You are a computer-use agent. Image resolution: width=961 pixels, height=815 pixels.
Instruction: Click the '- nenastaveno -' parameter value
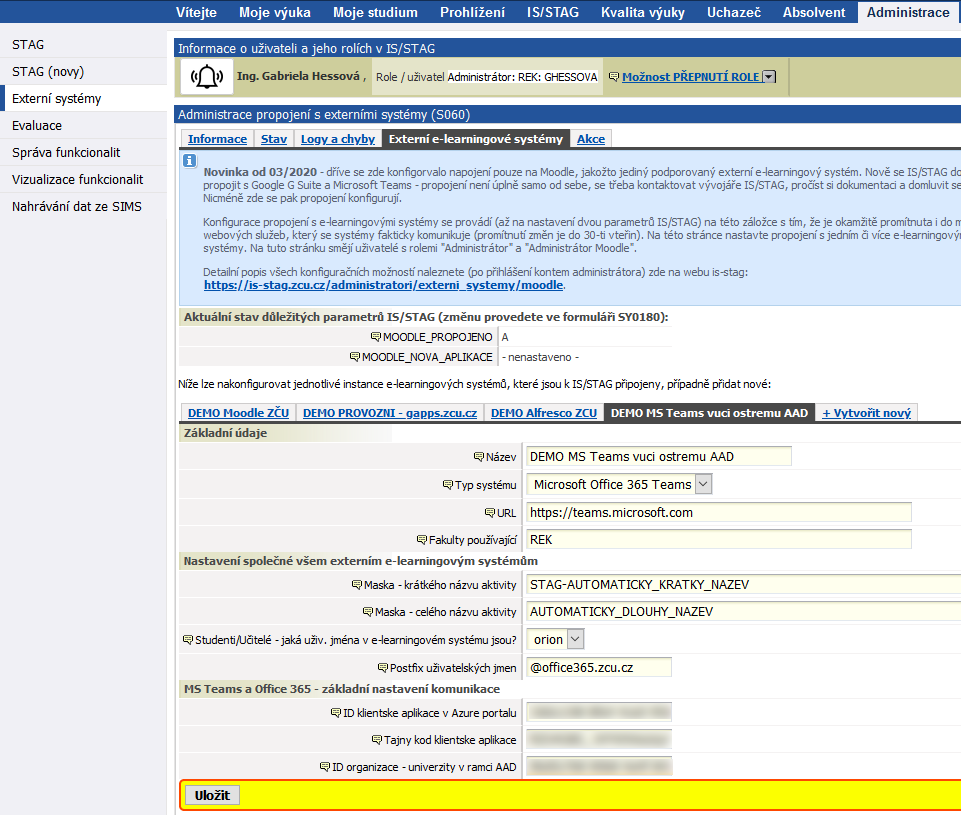[540, 357]
